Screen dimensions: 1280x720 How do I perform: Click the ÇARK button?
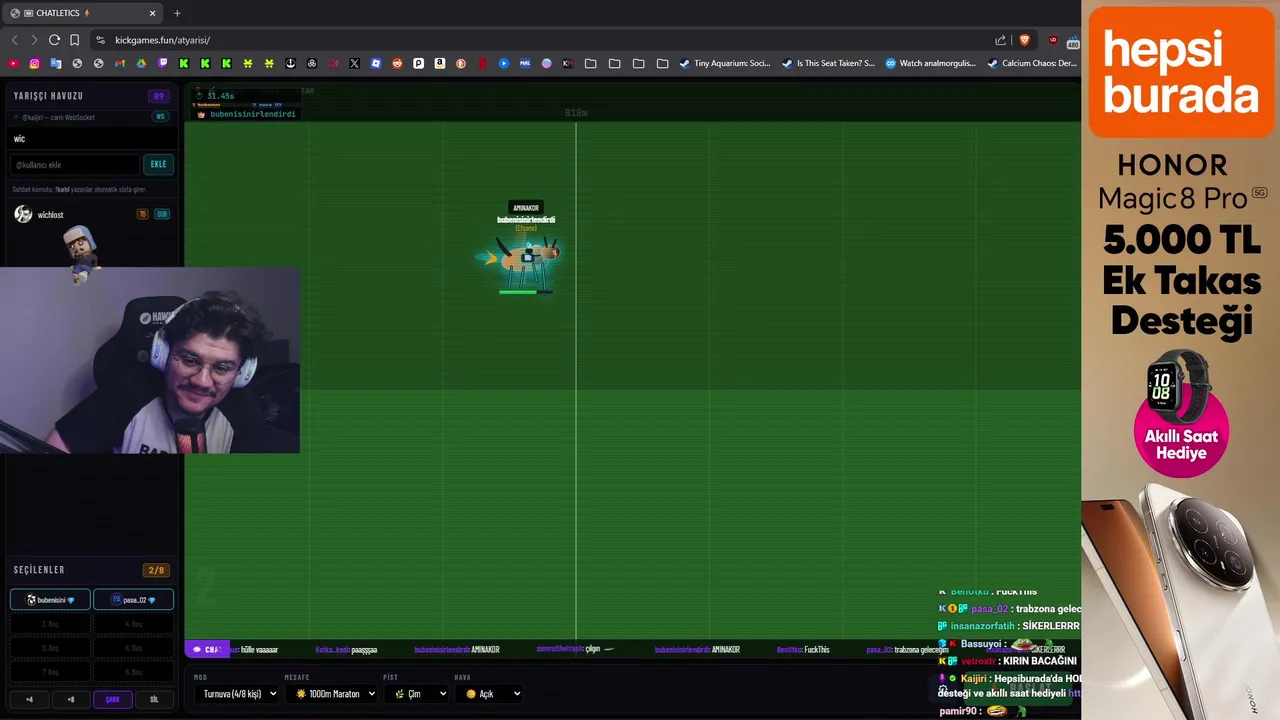[x=112, y=699]
